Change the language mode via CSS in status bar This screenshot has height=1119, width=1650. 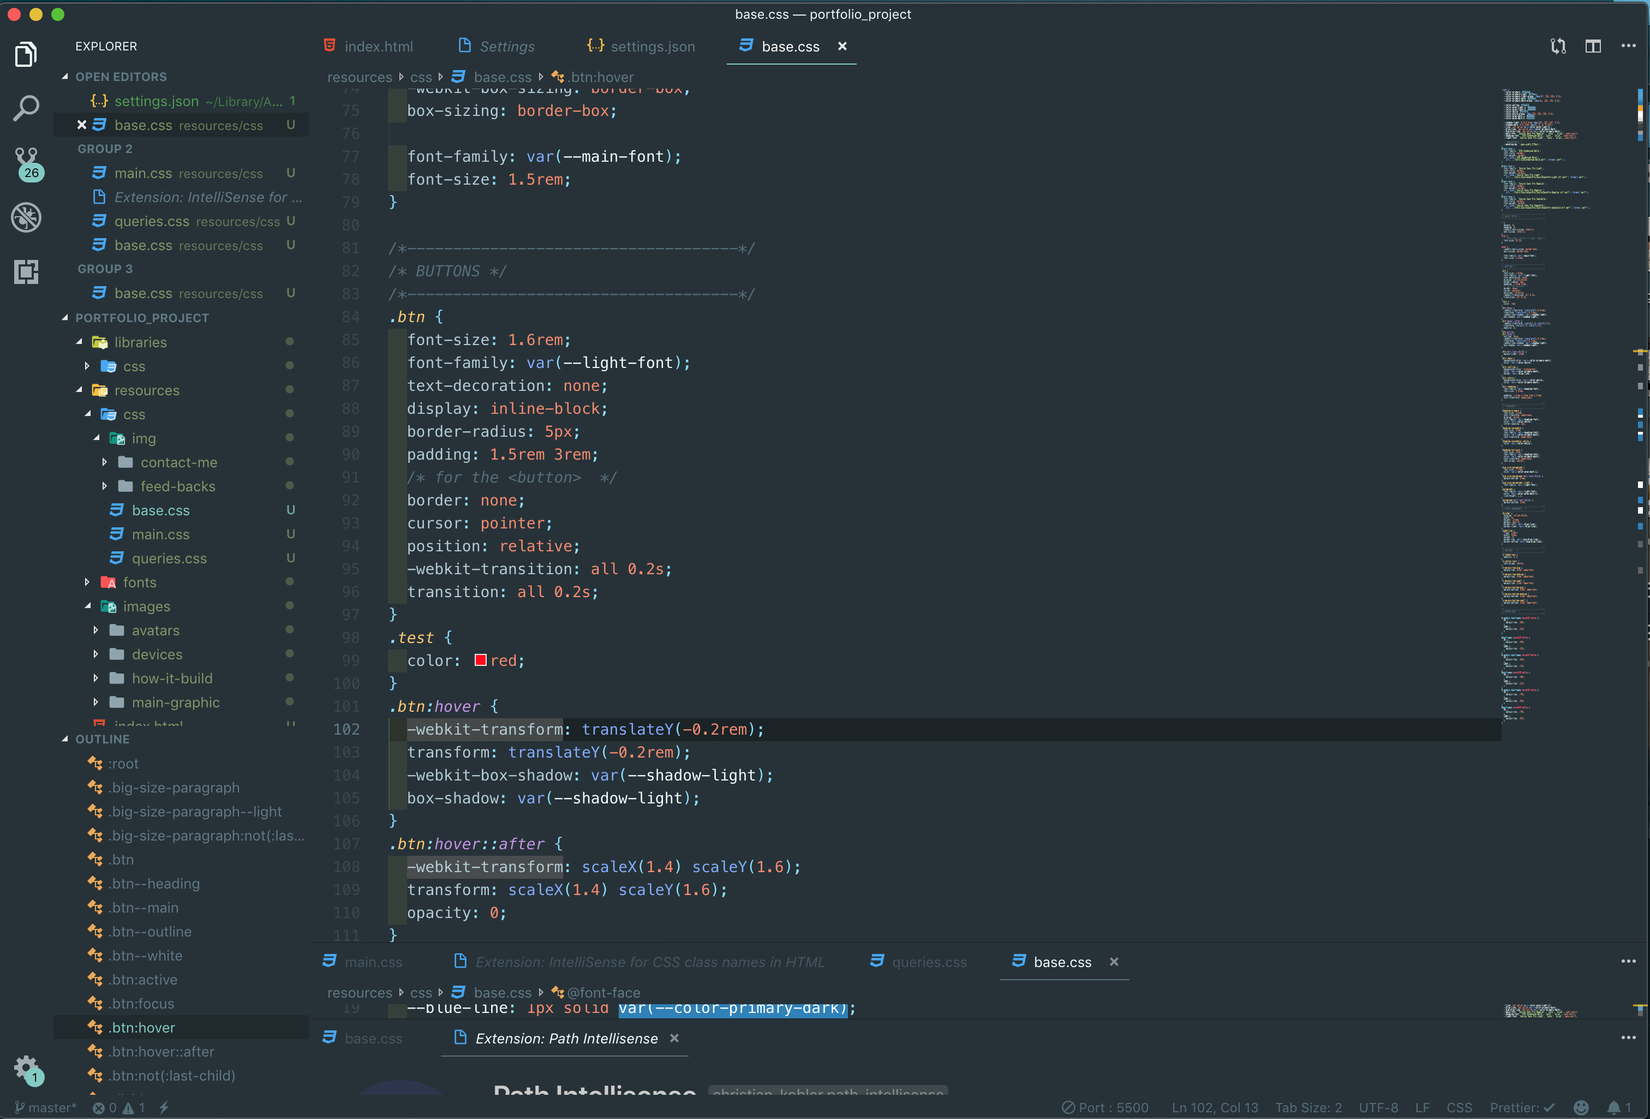(1460, 1108)
